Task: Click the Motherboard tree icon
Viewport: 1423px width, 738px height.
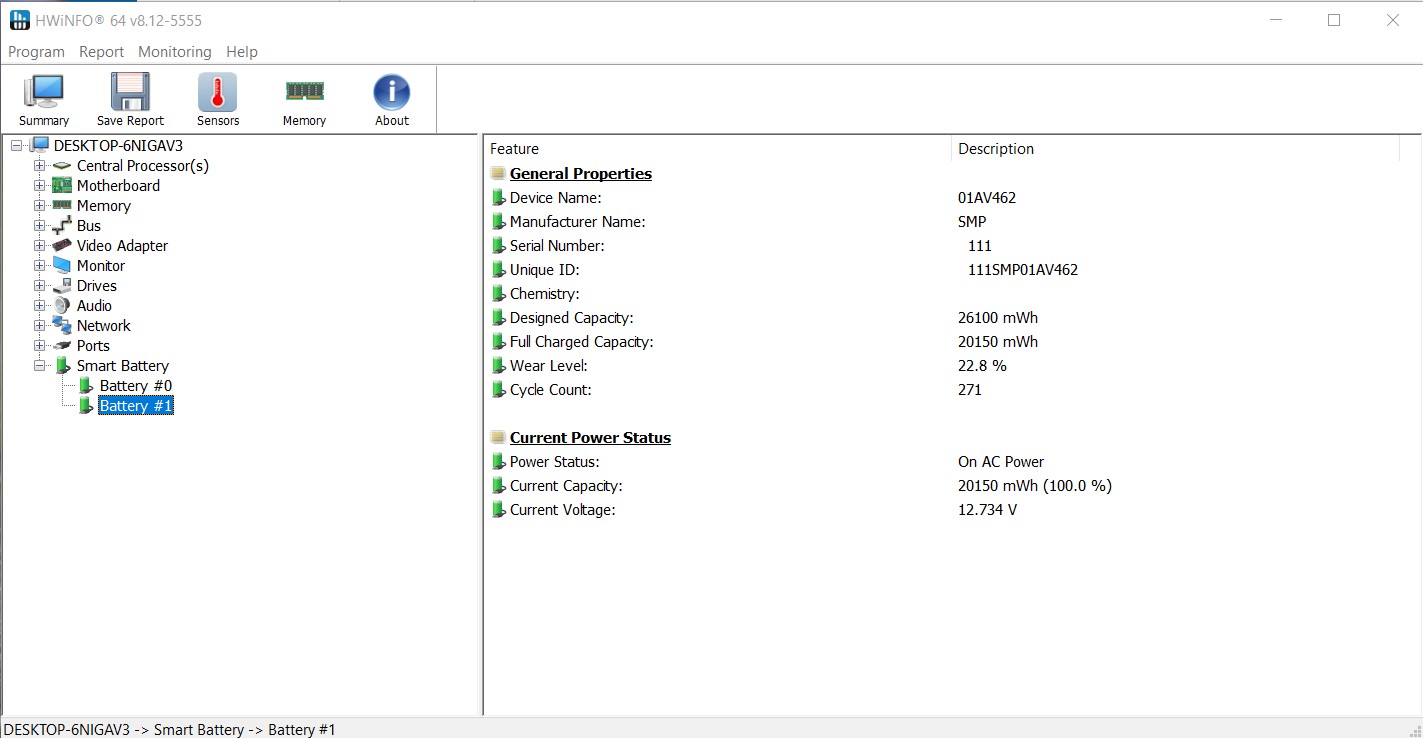Action: pyautogui.click(x=62, y=186)
